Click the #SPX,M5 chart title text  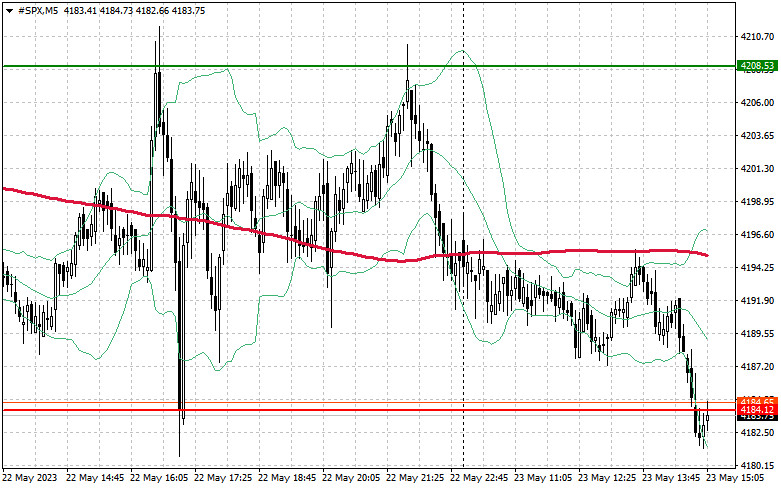pyautogui.click(x=37, y=9)
